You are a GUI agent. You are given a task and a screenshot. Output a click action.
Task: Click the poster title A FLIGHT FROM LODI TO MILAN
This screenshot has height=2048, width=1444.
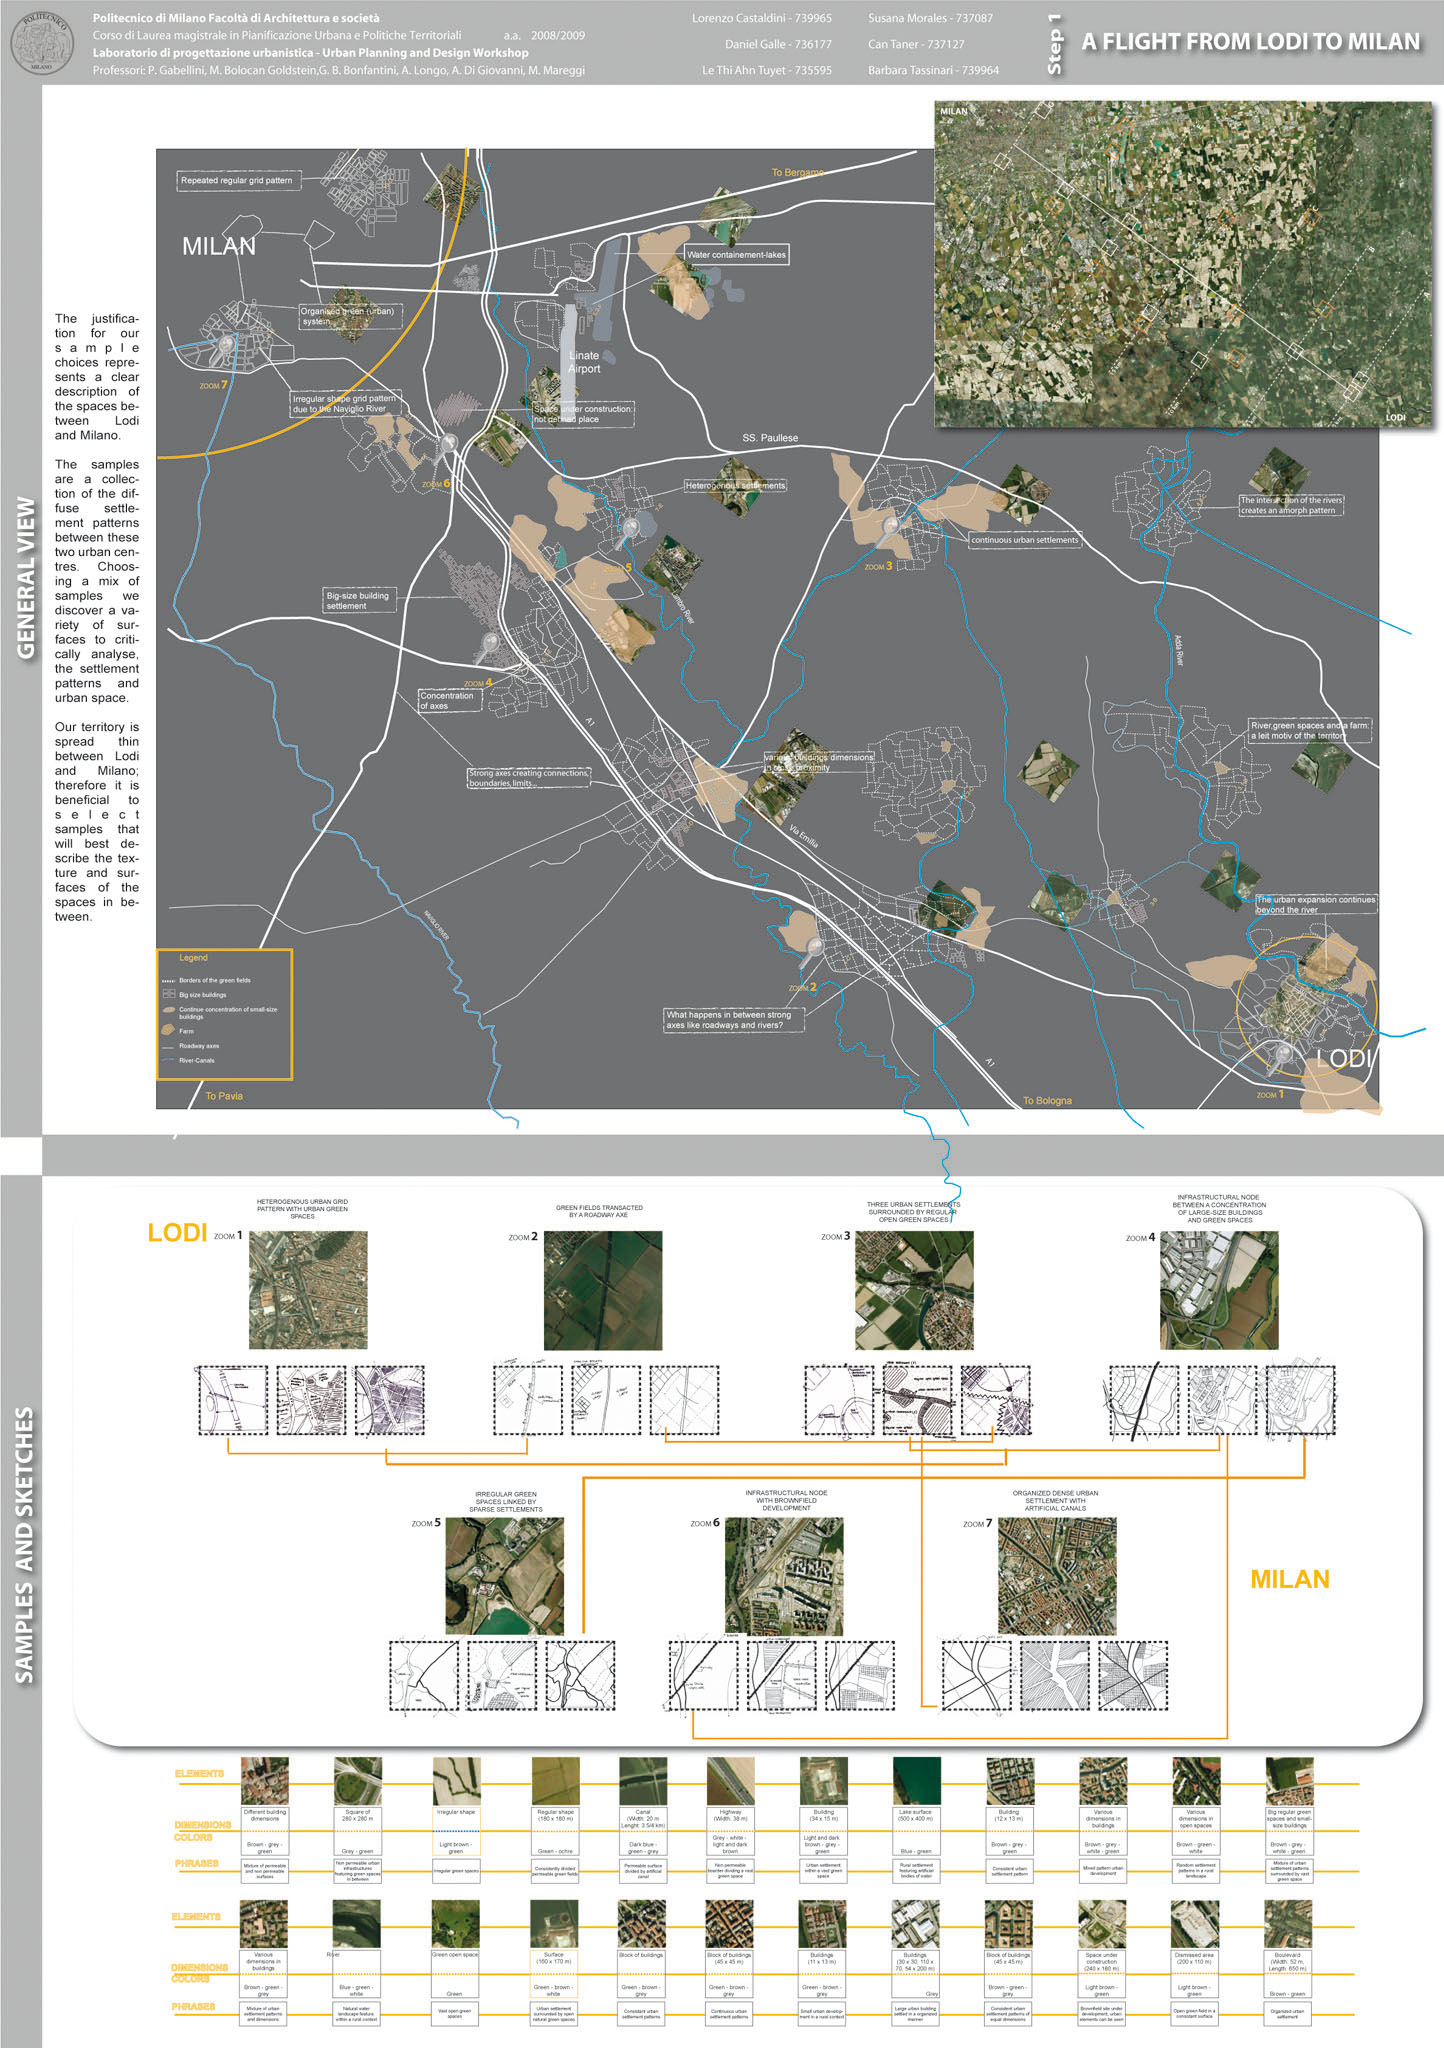point(1250,42)
